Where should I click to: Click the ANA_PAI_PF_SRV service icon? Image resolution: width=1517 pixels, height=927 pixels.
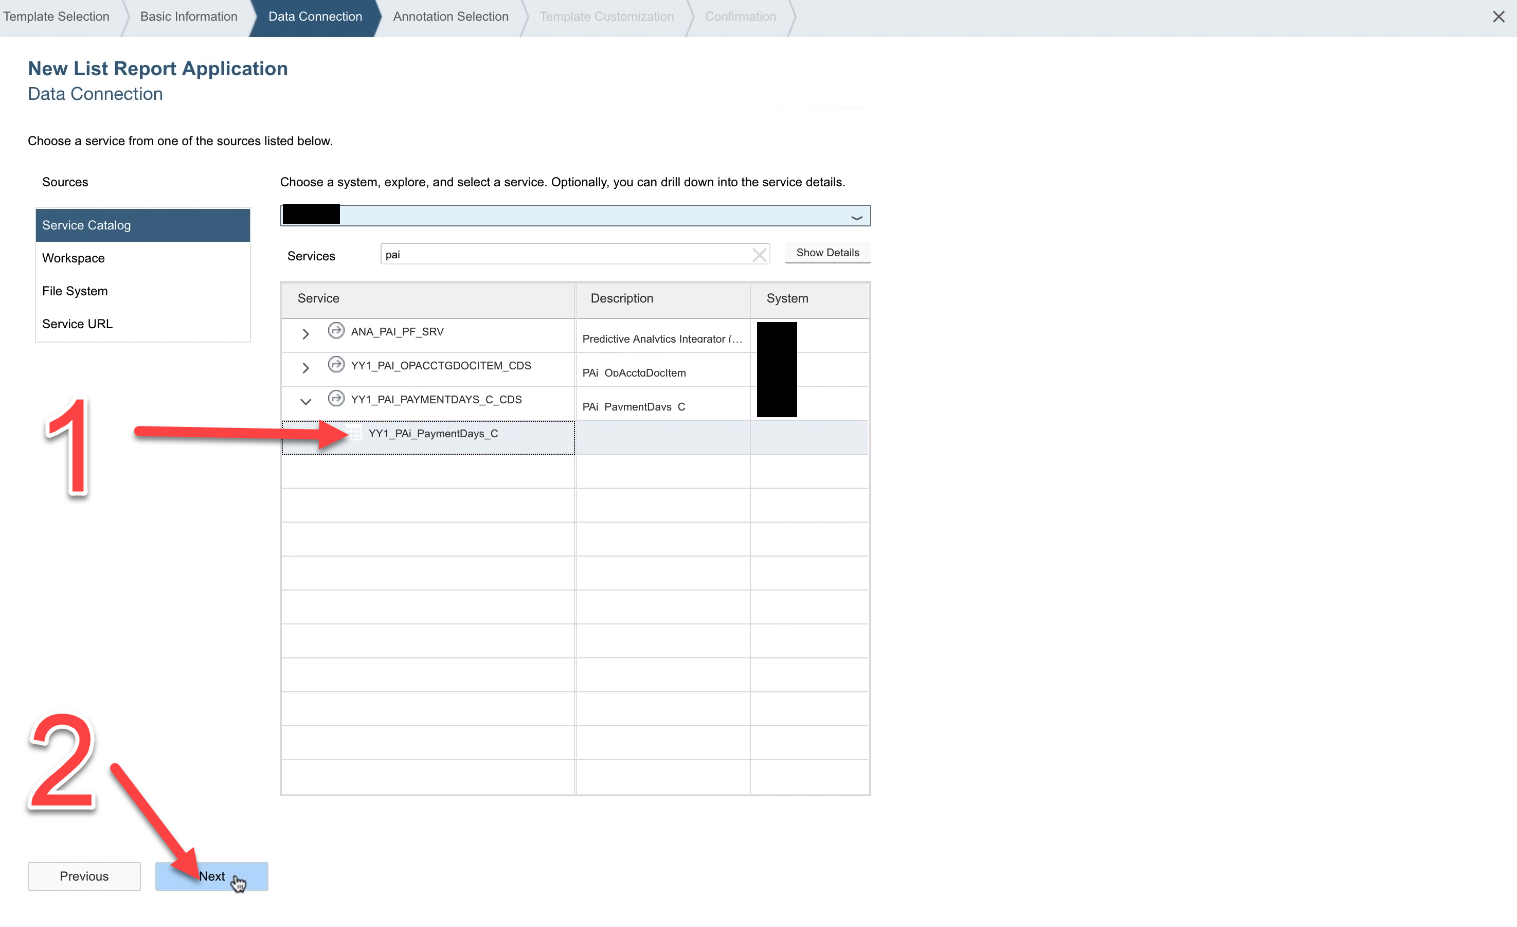point(337,331)
